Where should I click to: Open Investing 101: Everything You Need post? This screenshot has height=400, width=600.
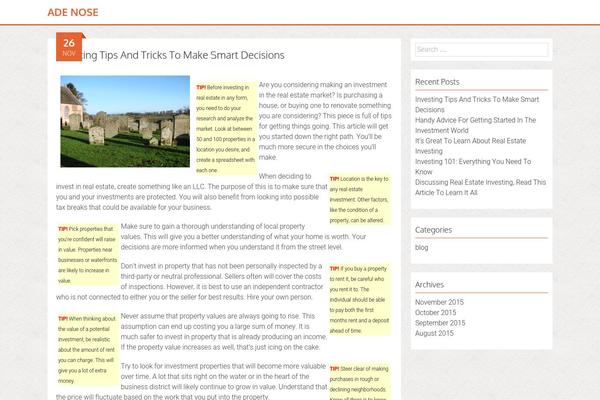click(473, 167)
